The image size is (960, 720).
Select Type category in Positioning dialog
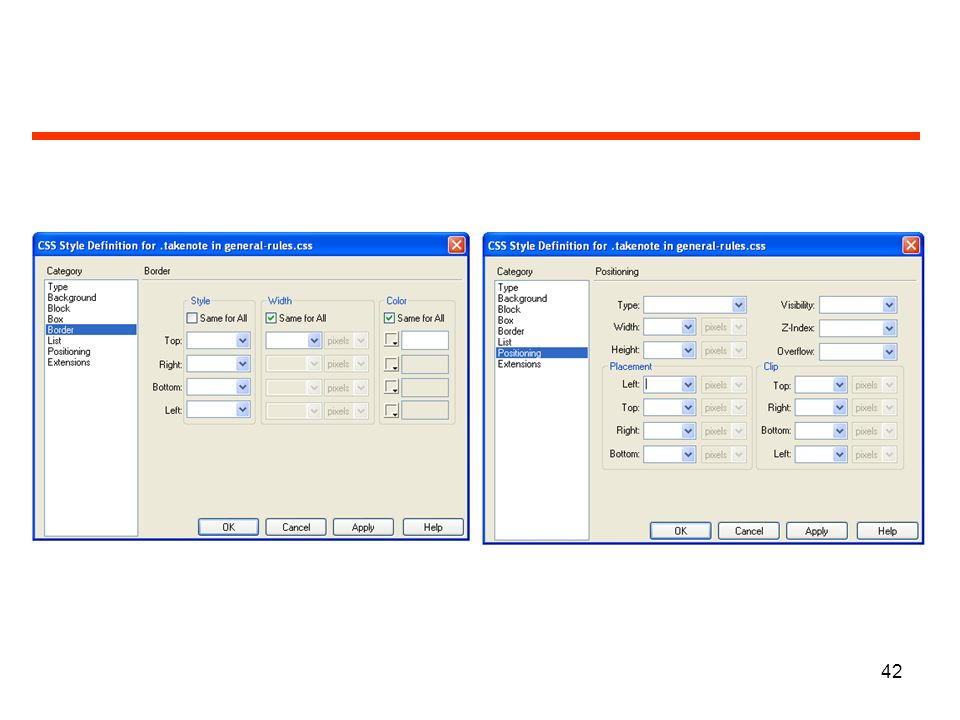508,287
